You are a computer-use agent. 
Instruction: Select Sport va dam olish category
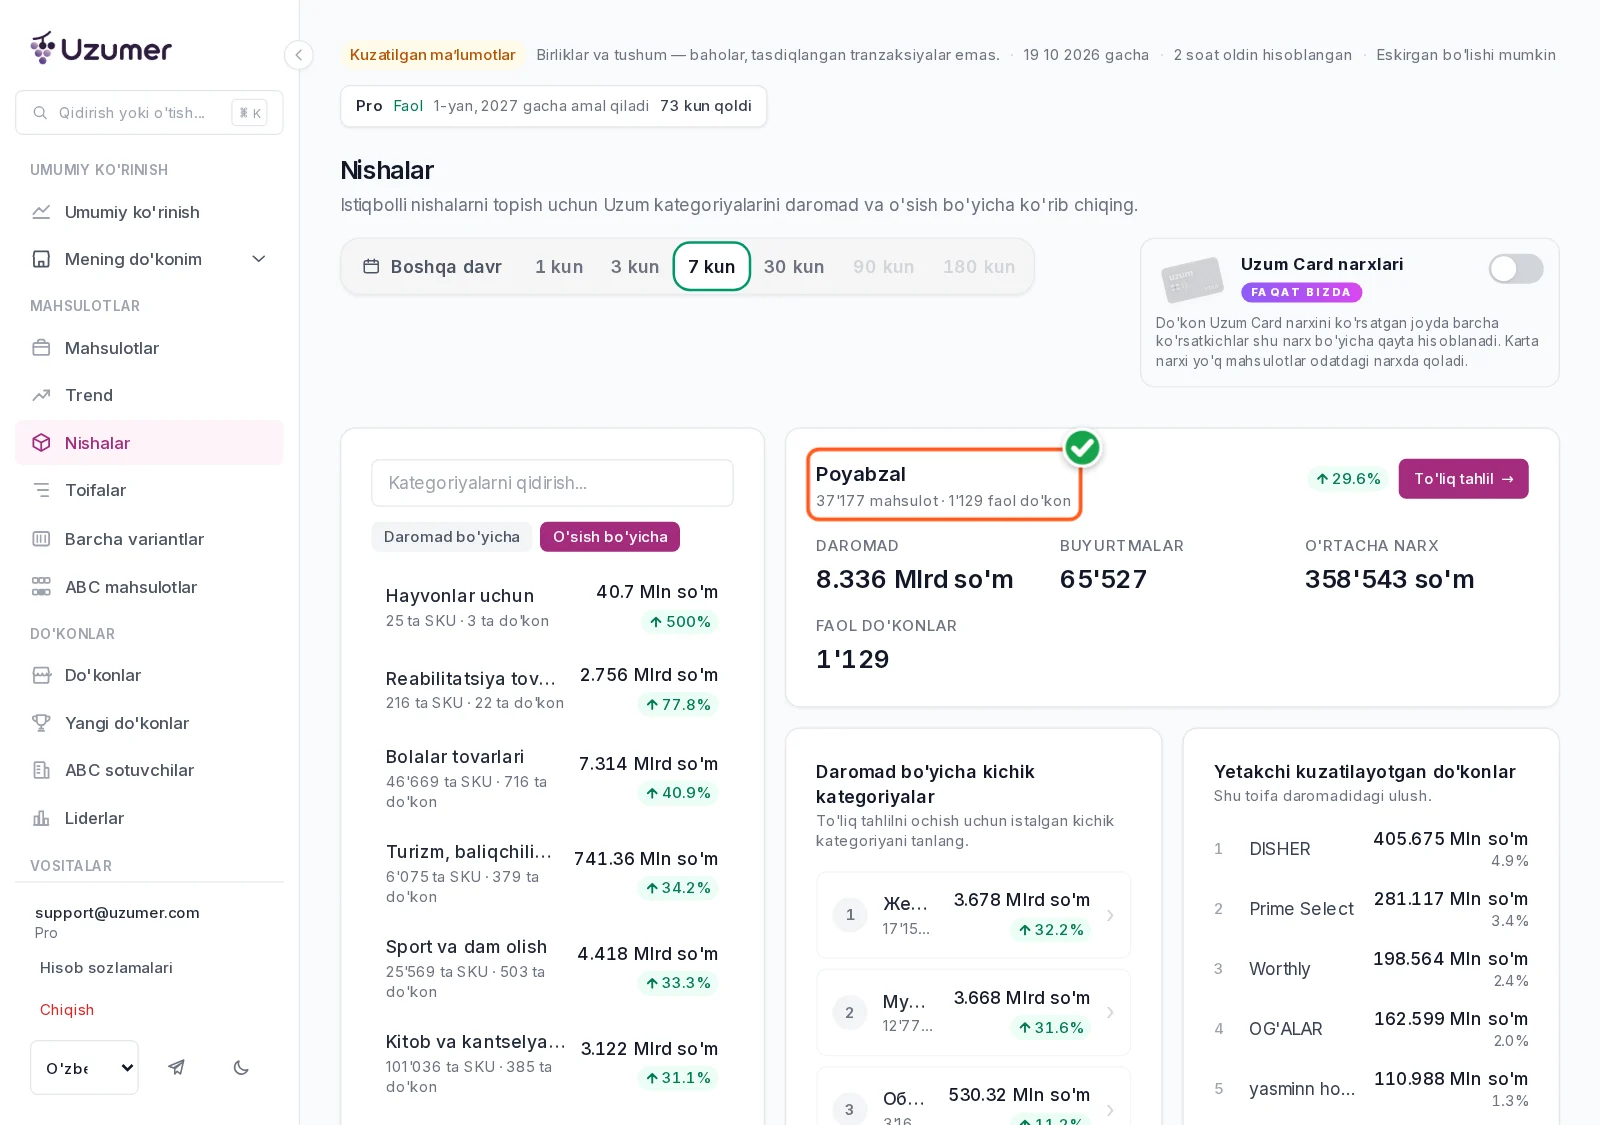[x=552, y=968]
